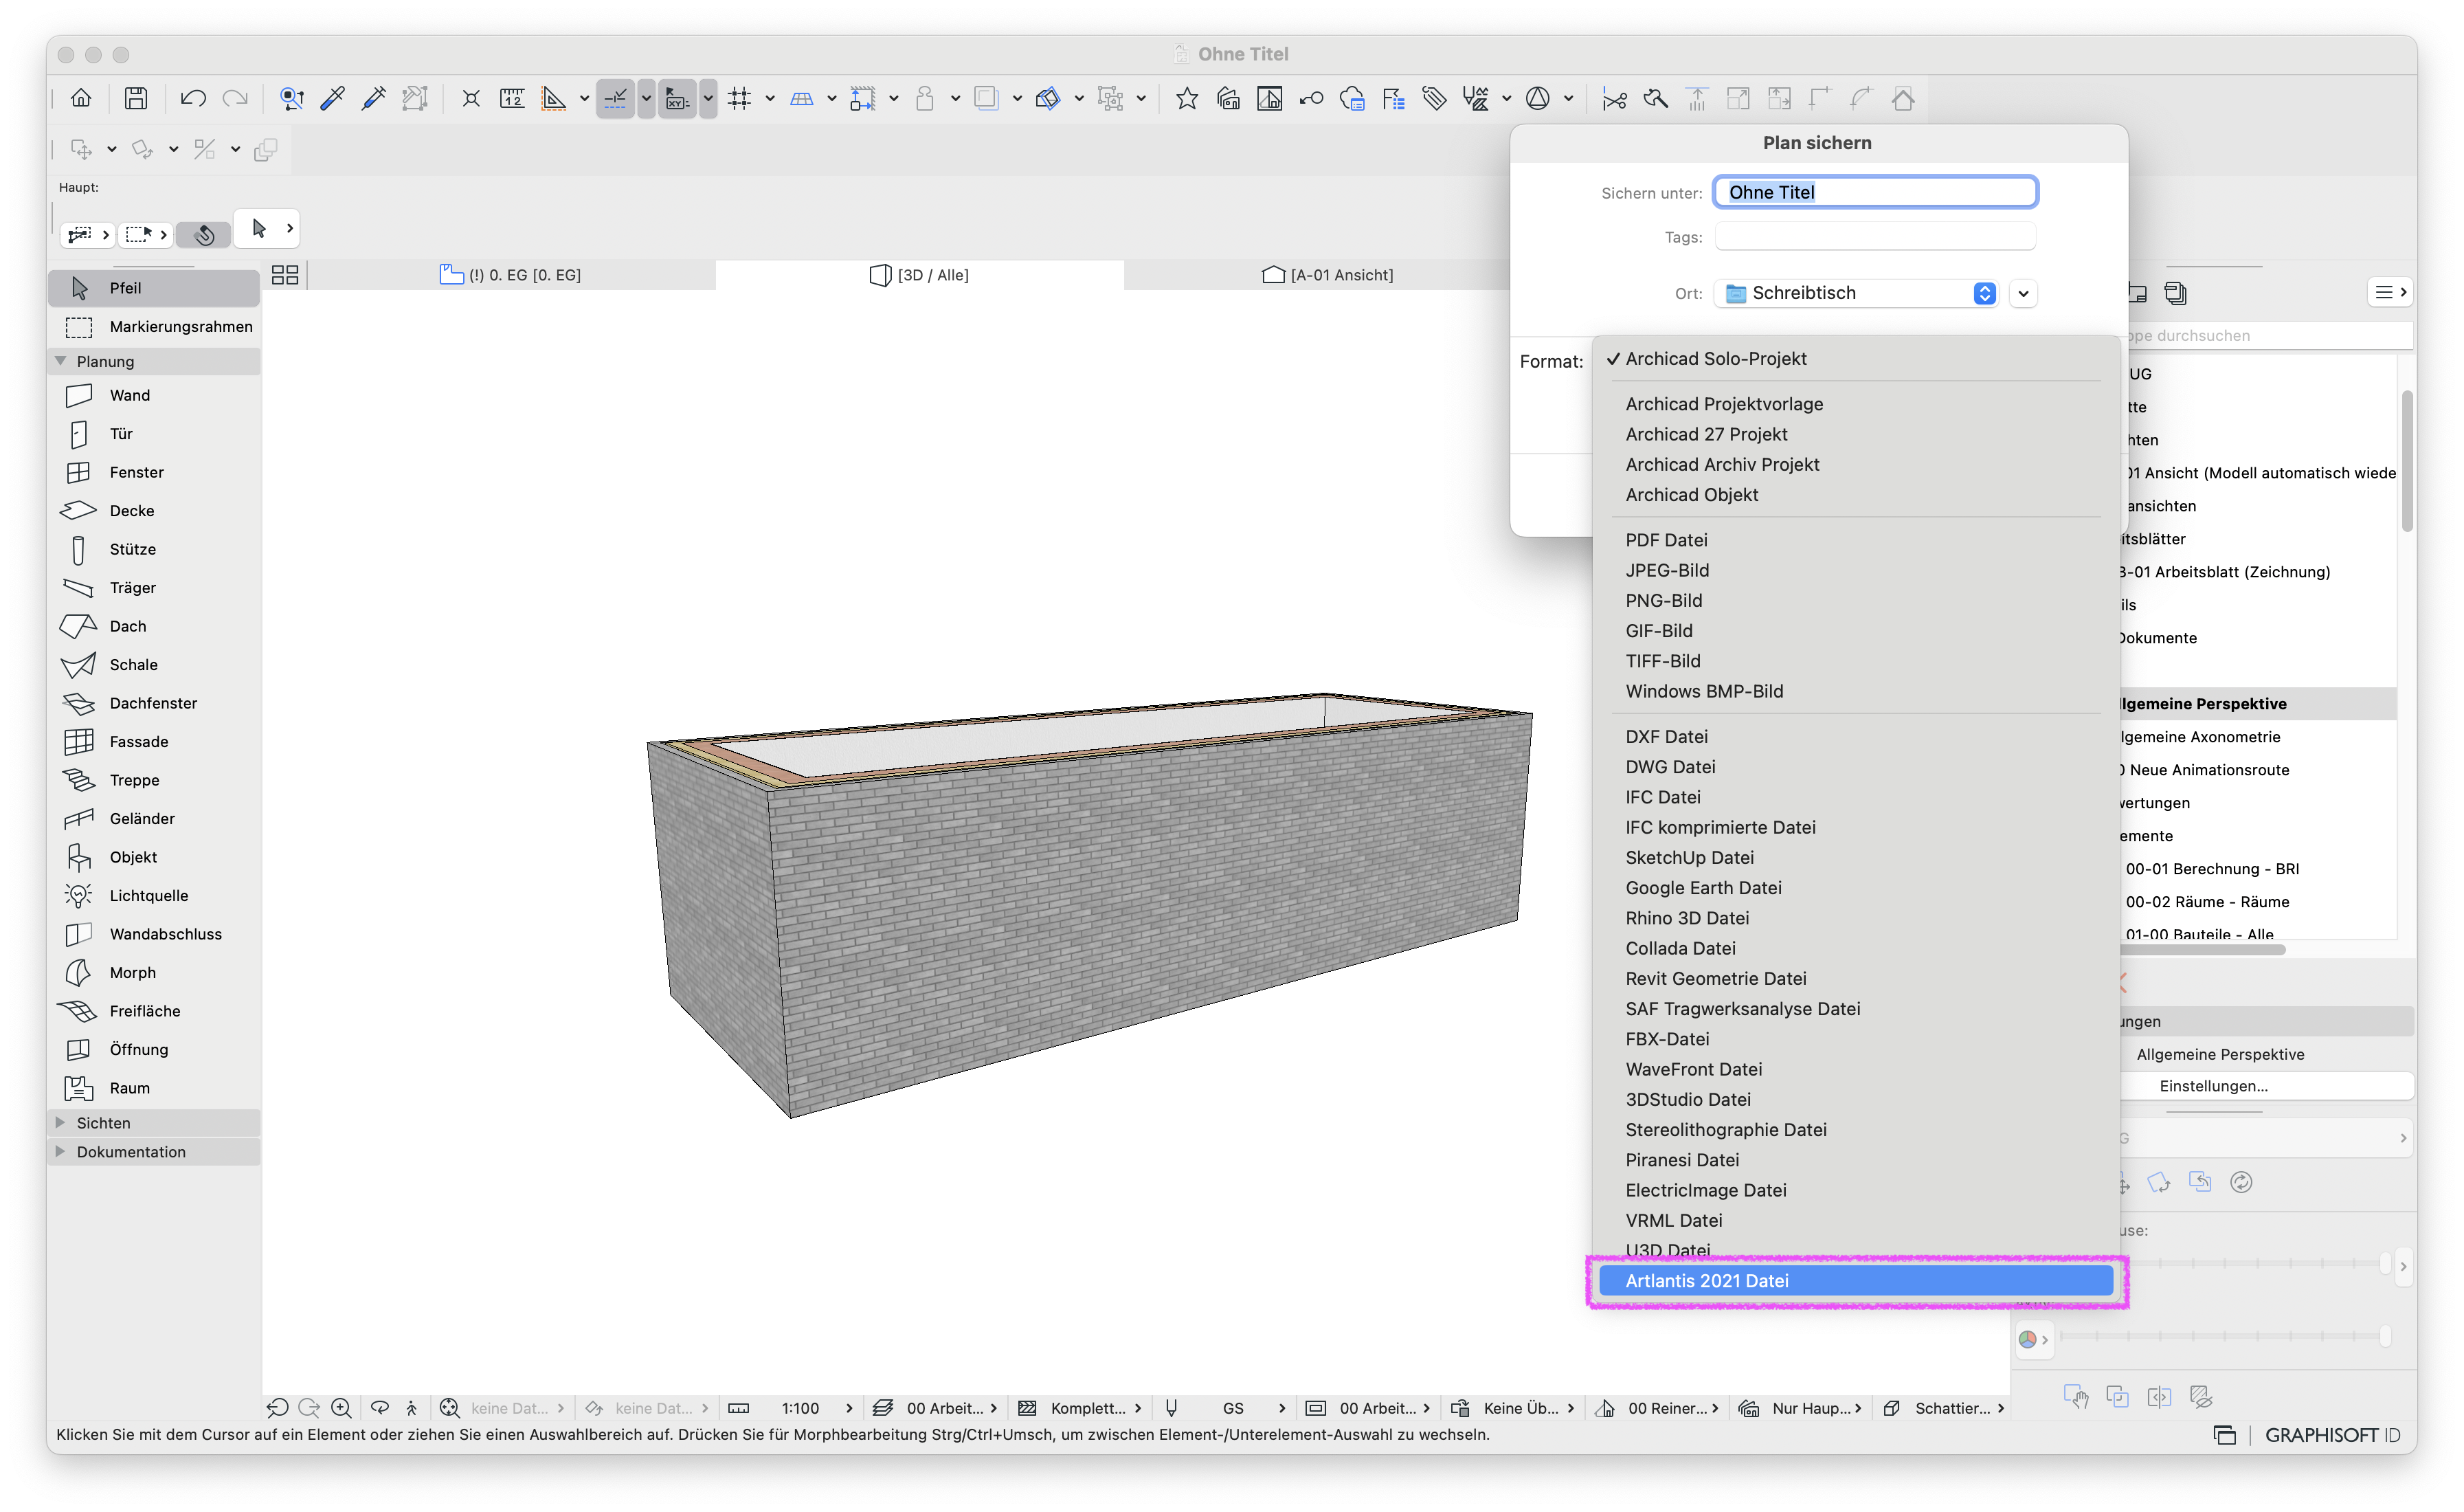Image resolution: width=2464 pixels, height=1512 pixels.
Task: Select the Wand tool
Action: [x=155, y=395]
